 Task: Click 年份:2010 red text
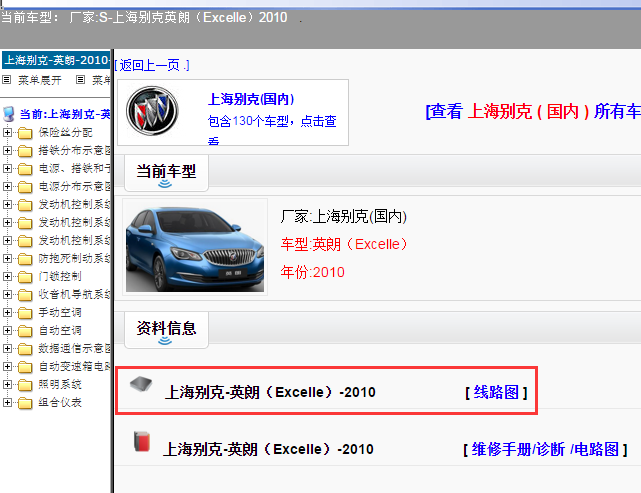[312, 272]
